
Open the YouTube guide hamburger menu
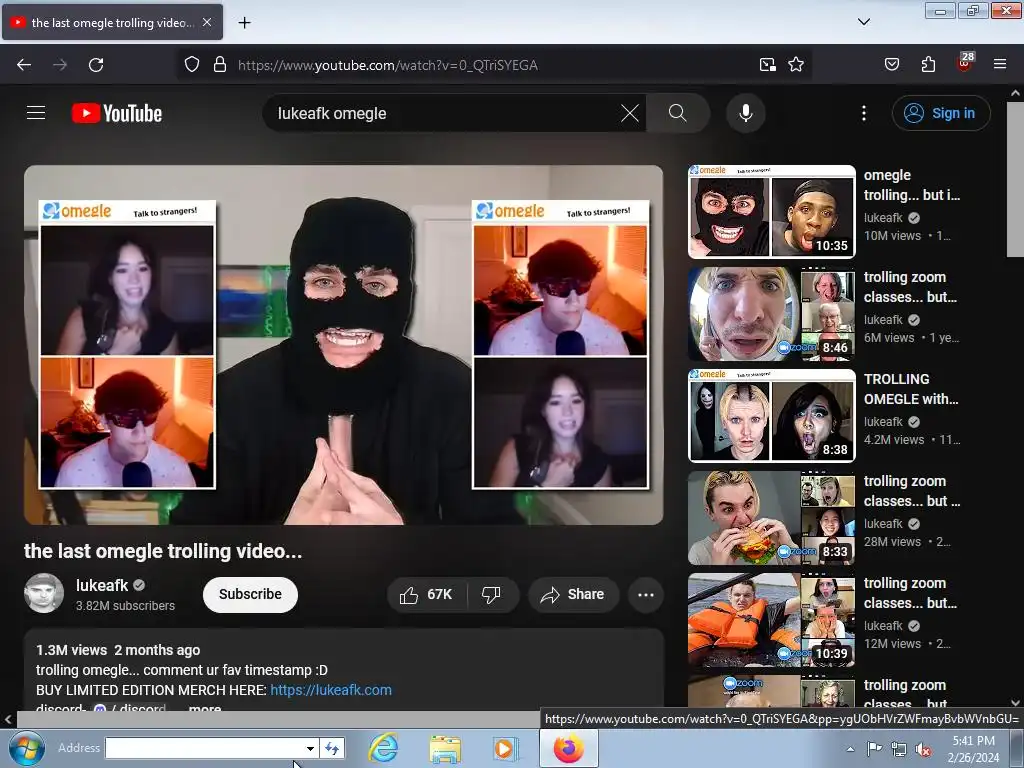(36, 113)
